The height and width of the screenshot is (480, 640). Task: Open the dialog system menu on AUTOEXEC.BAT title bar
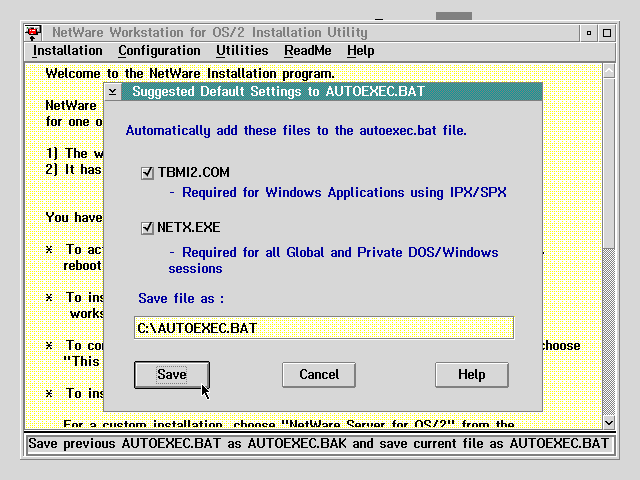113,92
